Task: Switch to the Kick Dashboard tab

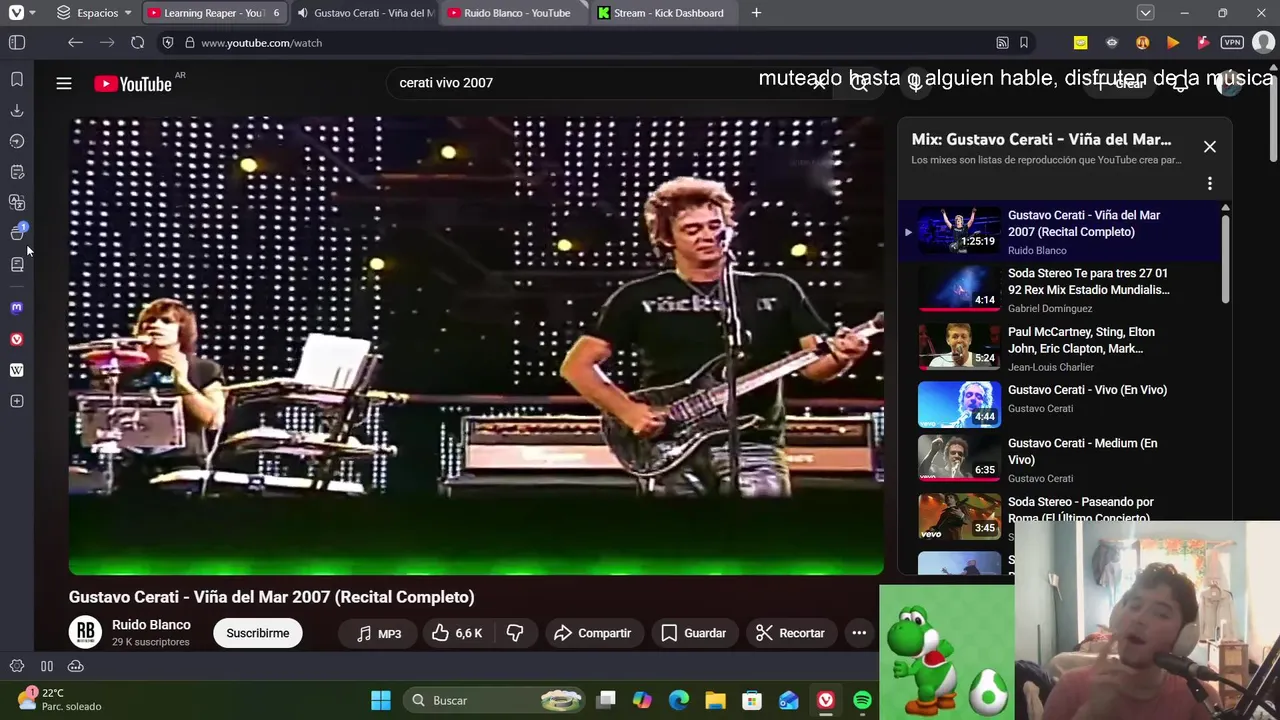Action: [666, 13]
